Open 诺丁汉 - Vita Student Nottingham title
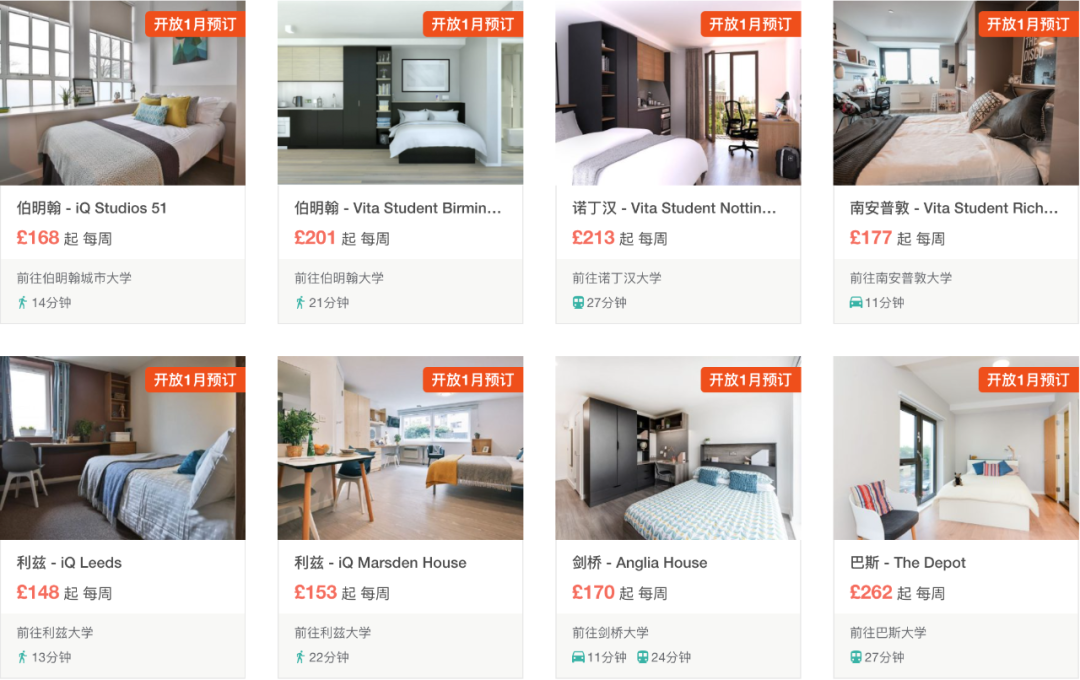Viewport: 1080px width, 680px height. pos(674,208)
